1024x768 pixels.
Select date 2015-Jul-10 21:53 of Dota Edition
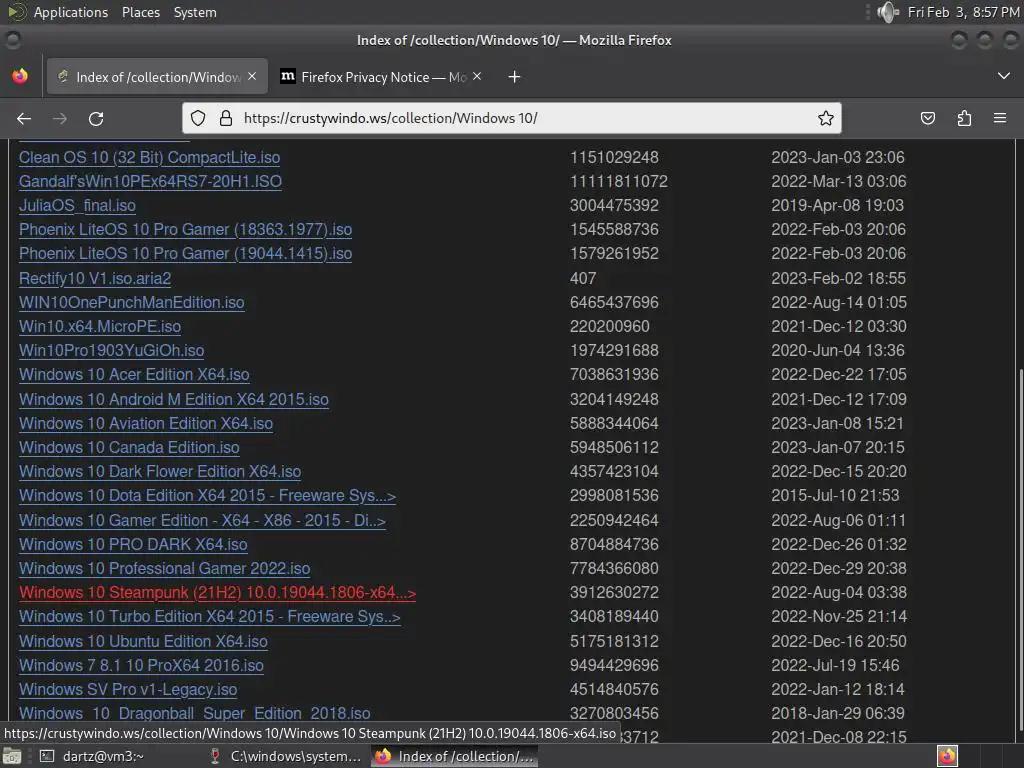click(x=835, y=496)
